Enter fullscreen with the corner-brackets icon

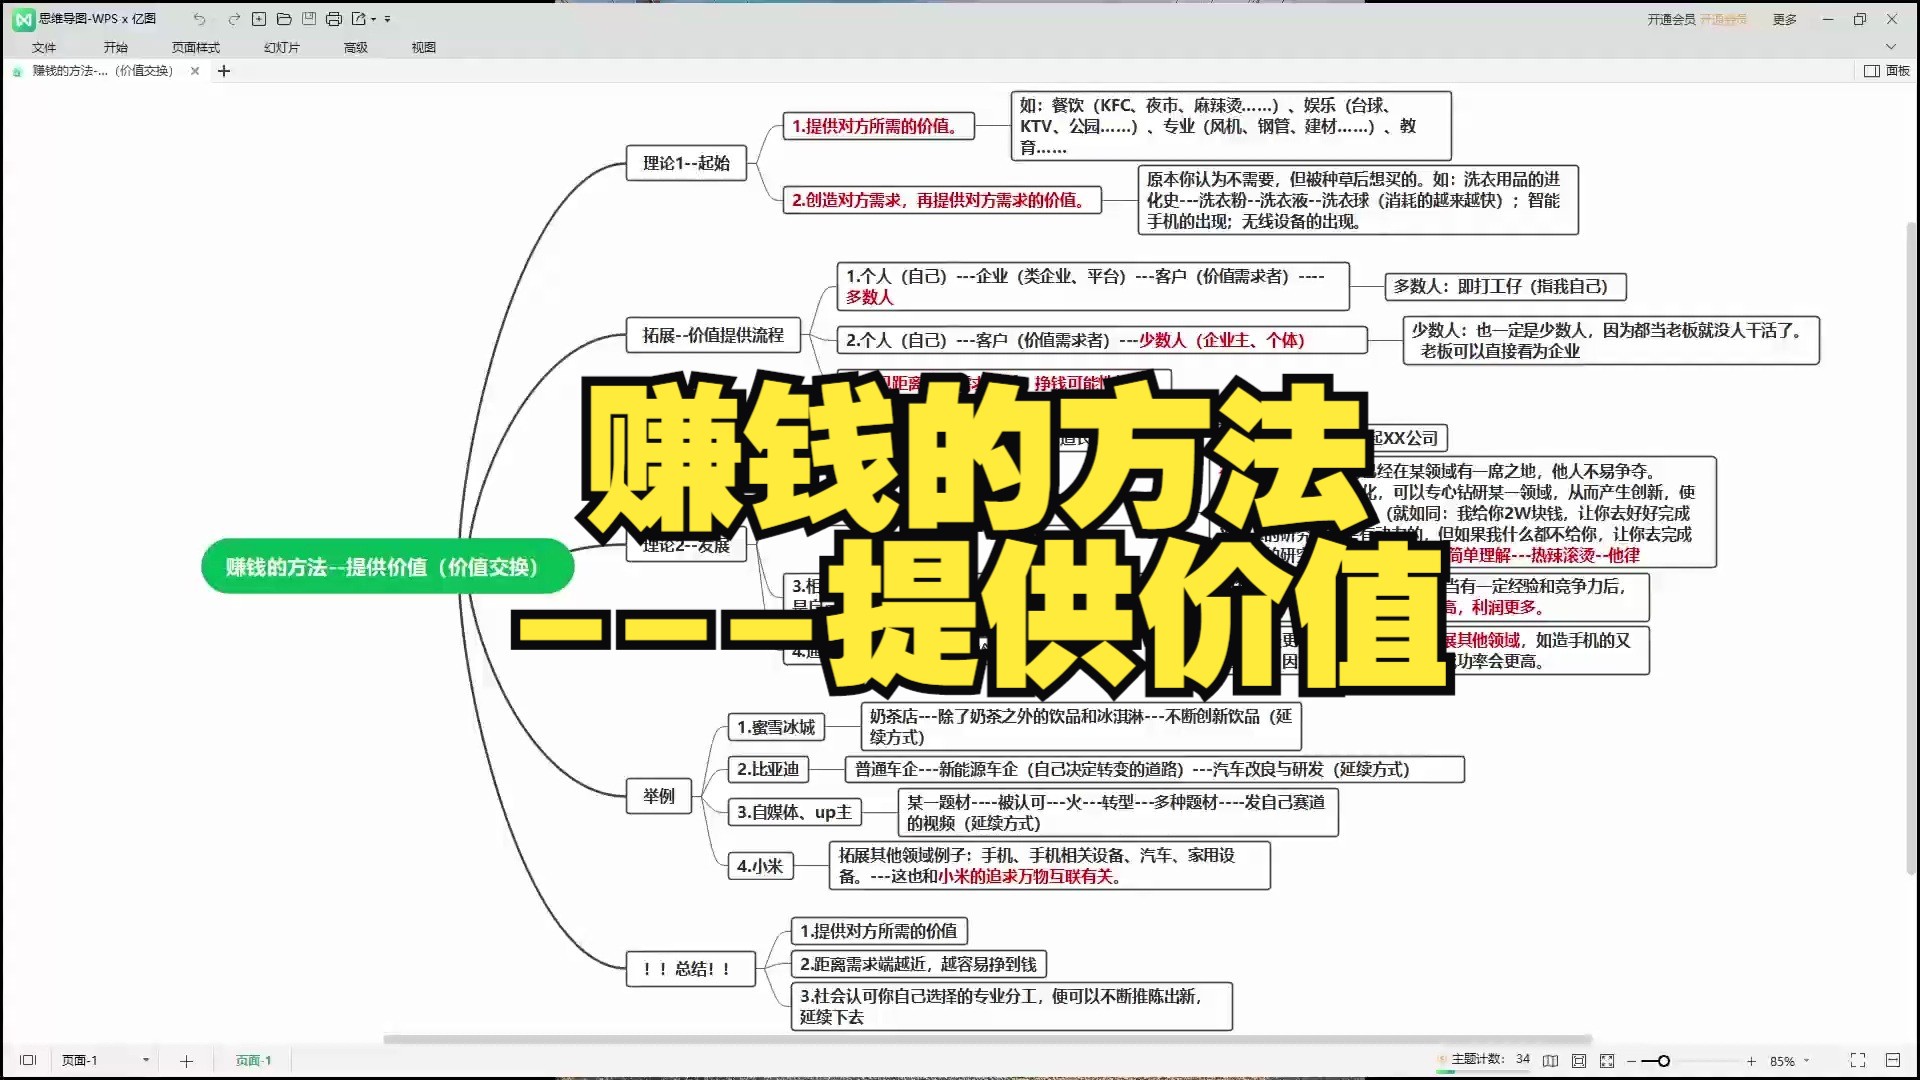coord(1858,1060)
